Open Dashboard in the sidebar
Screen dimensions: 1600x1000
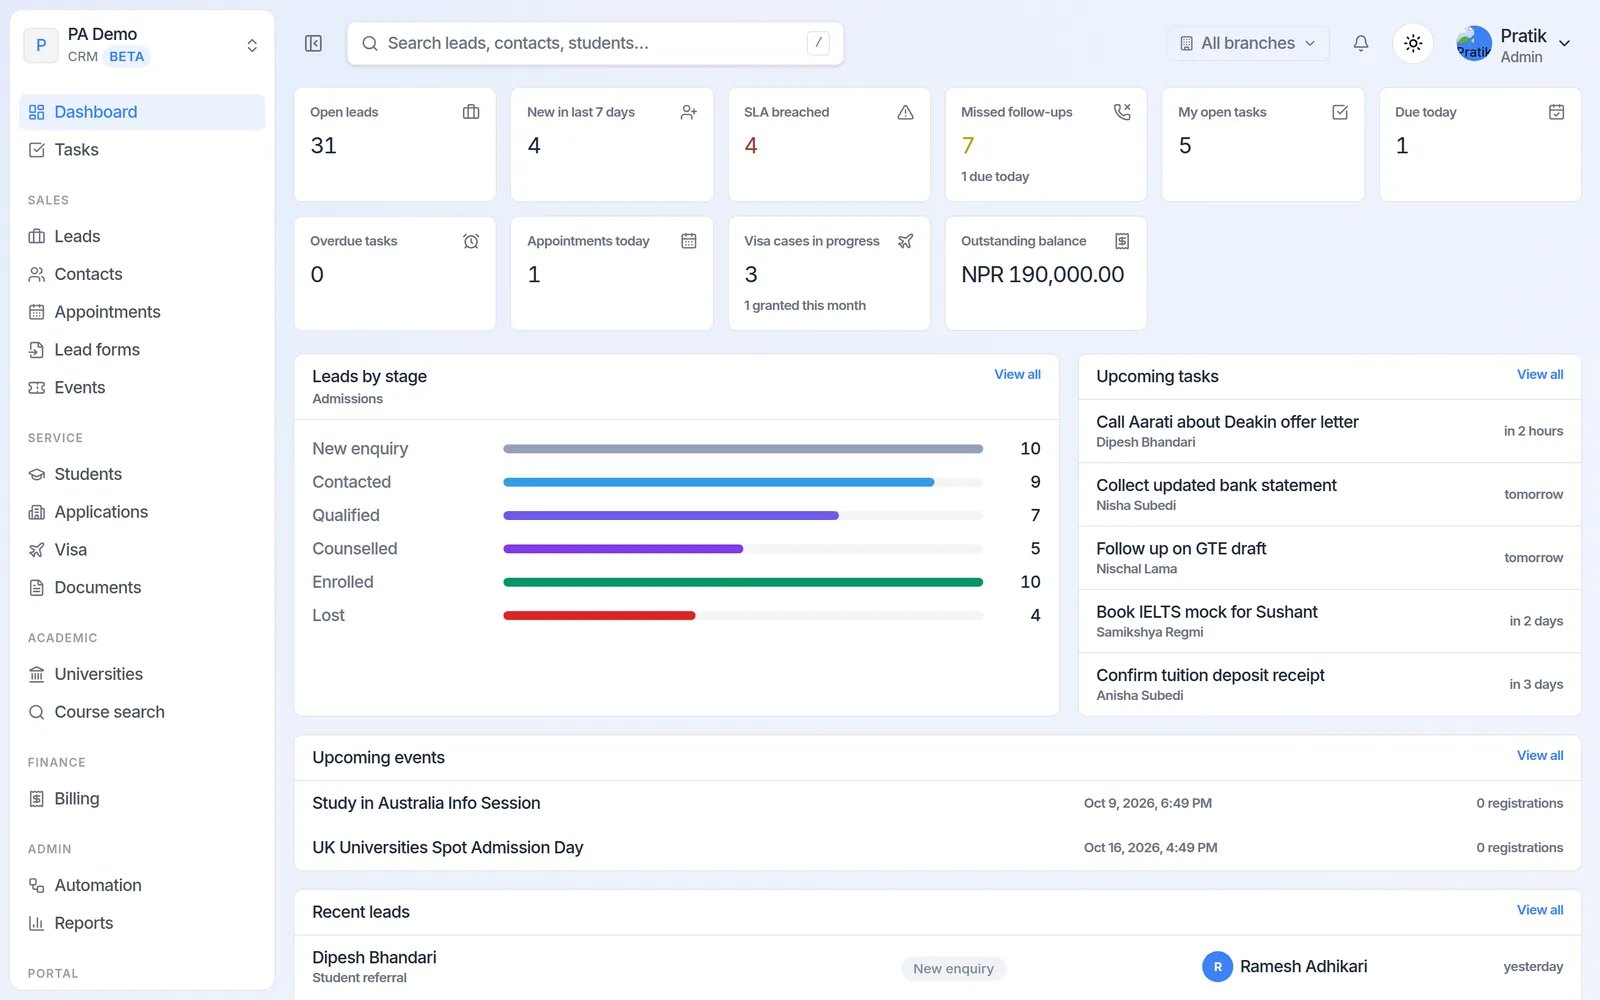(142, 112)
